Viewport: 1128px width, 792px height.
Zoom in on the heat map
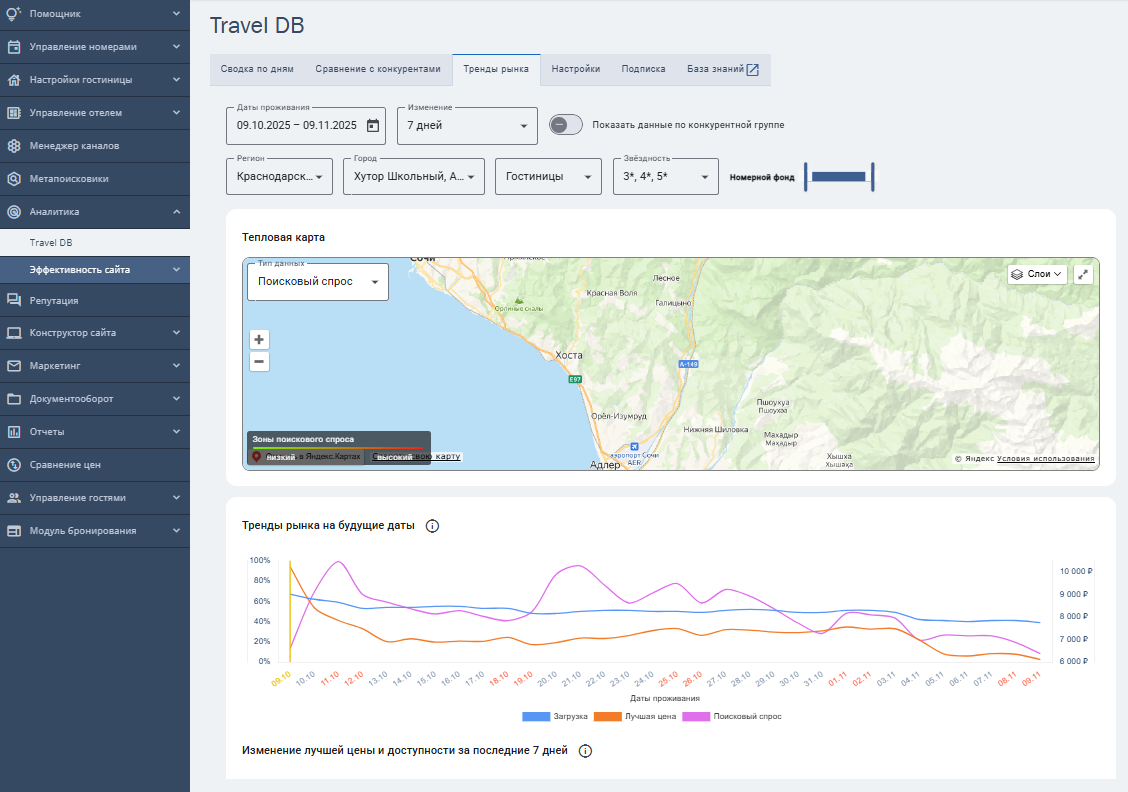(259, 339)
